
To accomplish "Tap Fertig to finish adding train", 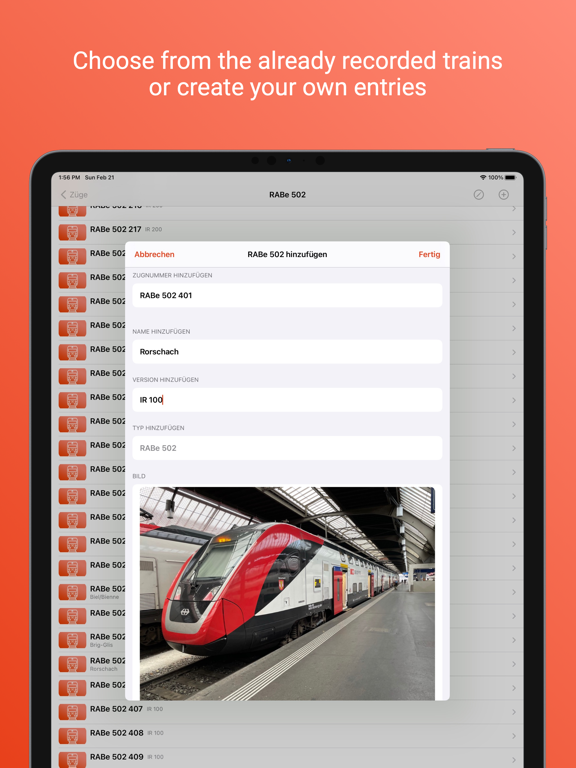I will [x=429, y=254].
